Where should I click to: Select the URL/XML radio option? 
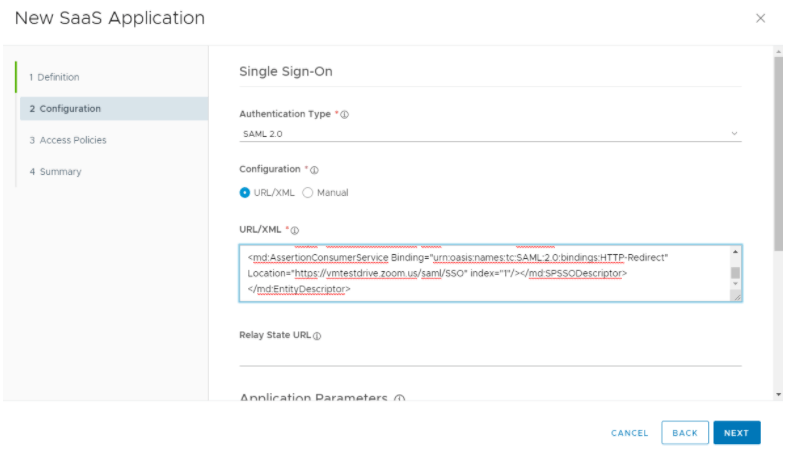[245, 192]
